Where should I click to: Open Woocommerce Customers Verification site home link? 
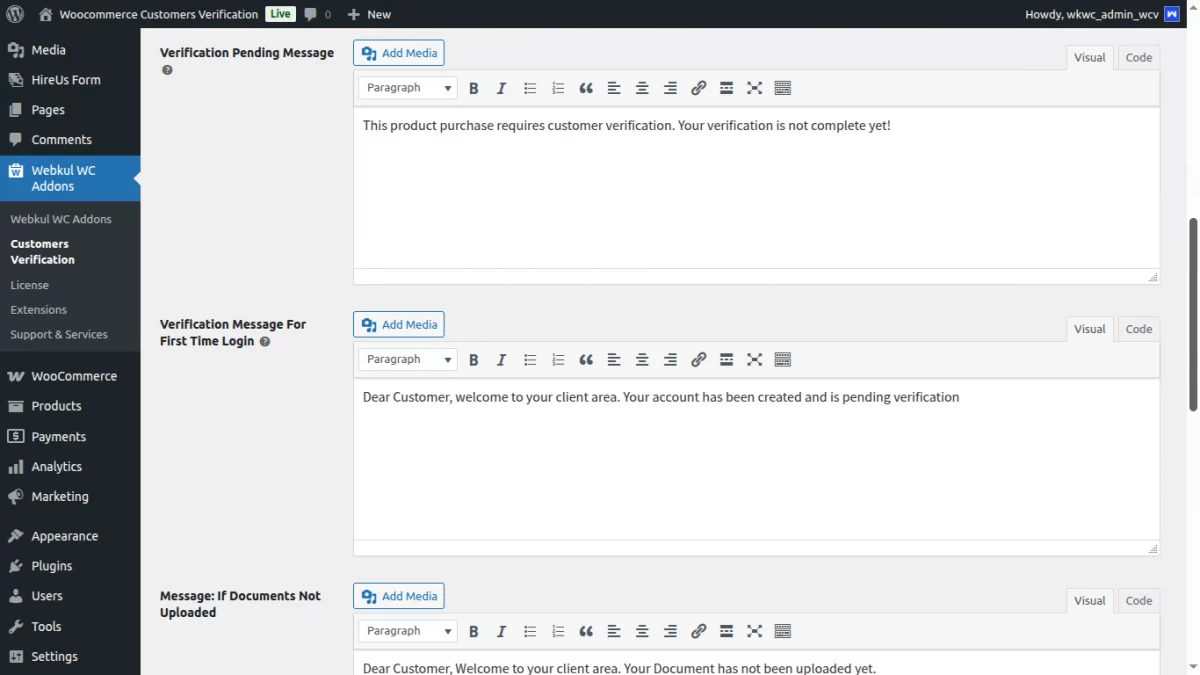pyautogui.click(x=148, y=14)
